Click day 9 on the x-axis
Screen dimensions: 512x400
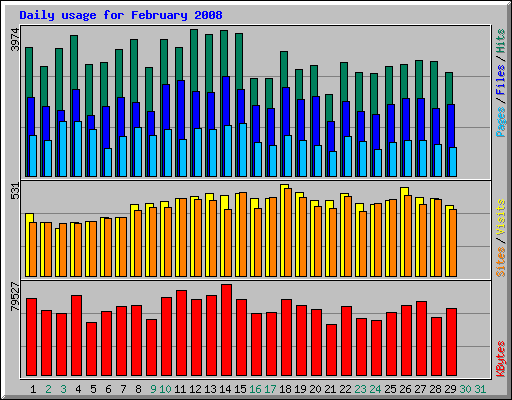pos(153,389)
